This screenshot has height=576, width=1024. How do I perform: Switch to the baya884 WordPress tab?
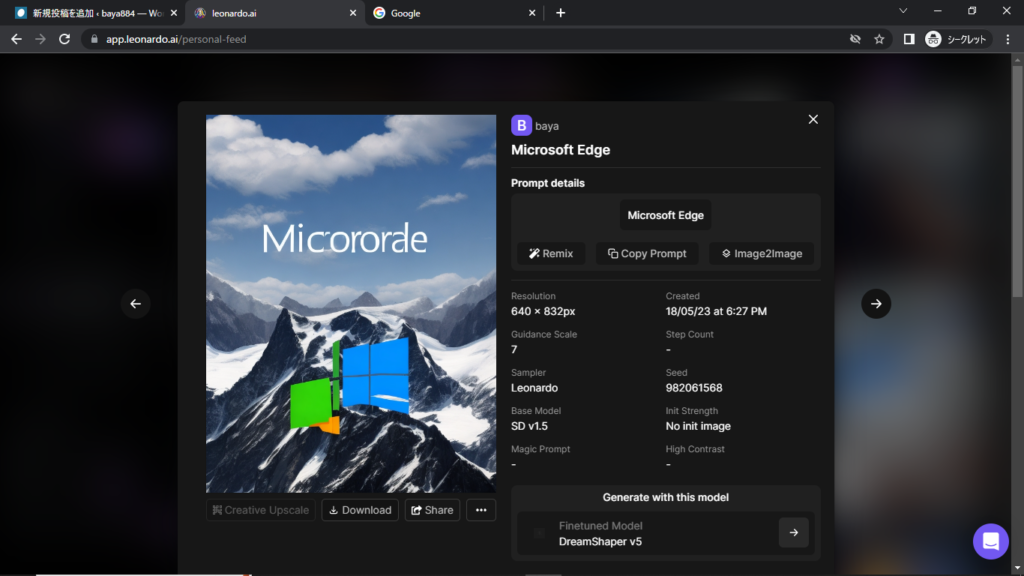point(90,13)
